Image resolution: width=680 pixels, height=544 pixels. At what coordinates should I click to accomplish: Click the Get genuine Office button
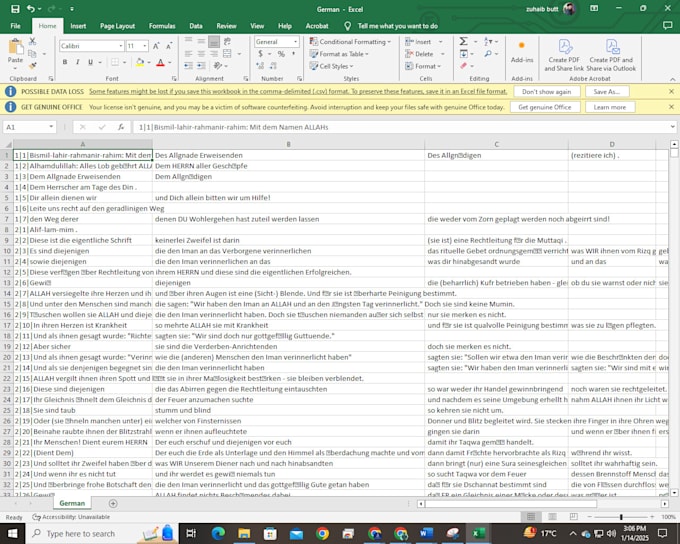544,107
